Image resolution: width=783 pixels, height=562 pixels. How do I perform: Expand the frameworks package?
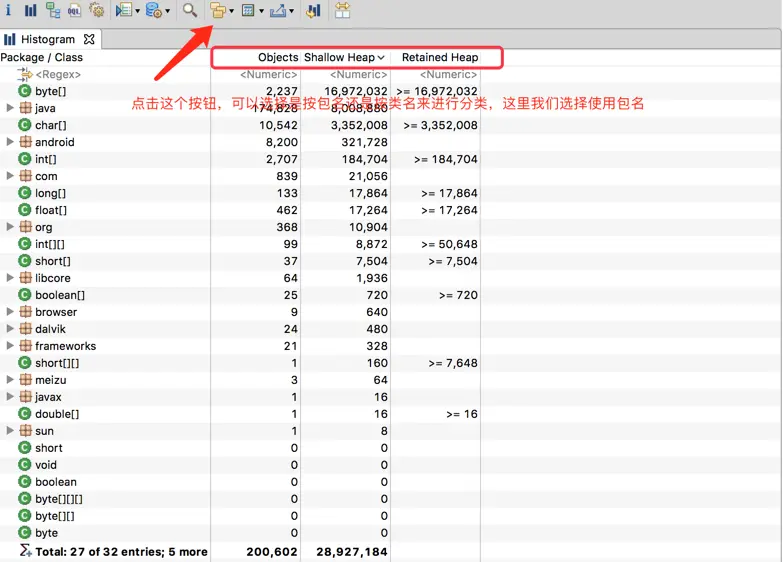coord(9,346)
